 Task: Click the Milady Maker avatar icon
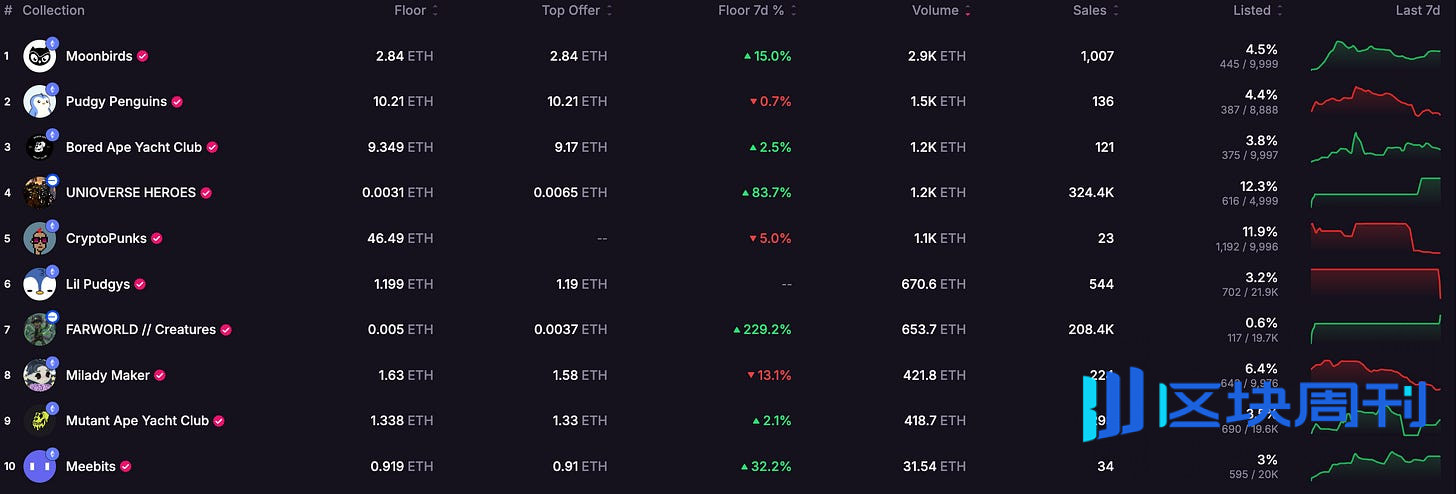tap(40, 376)
